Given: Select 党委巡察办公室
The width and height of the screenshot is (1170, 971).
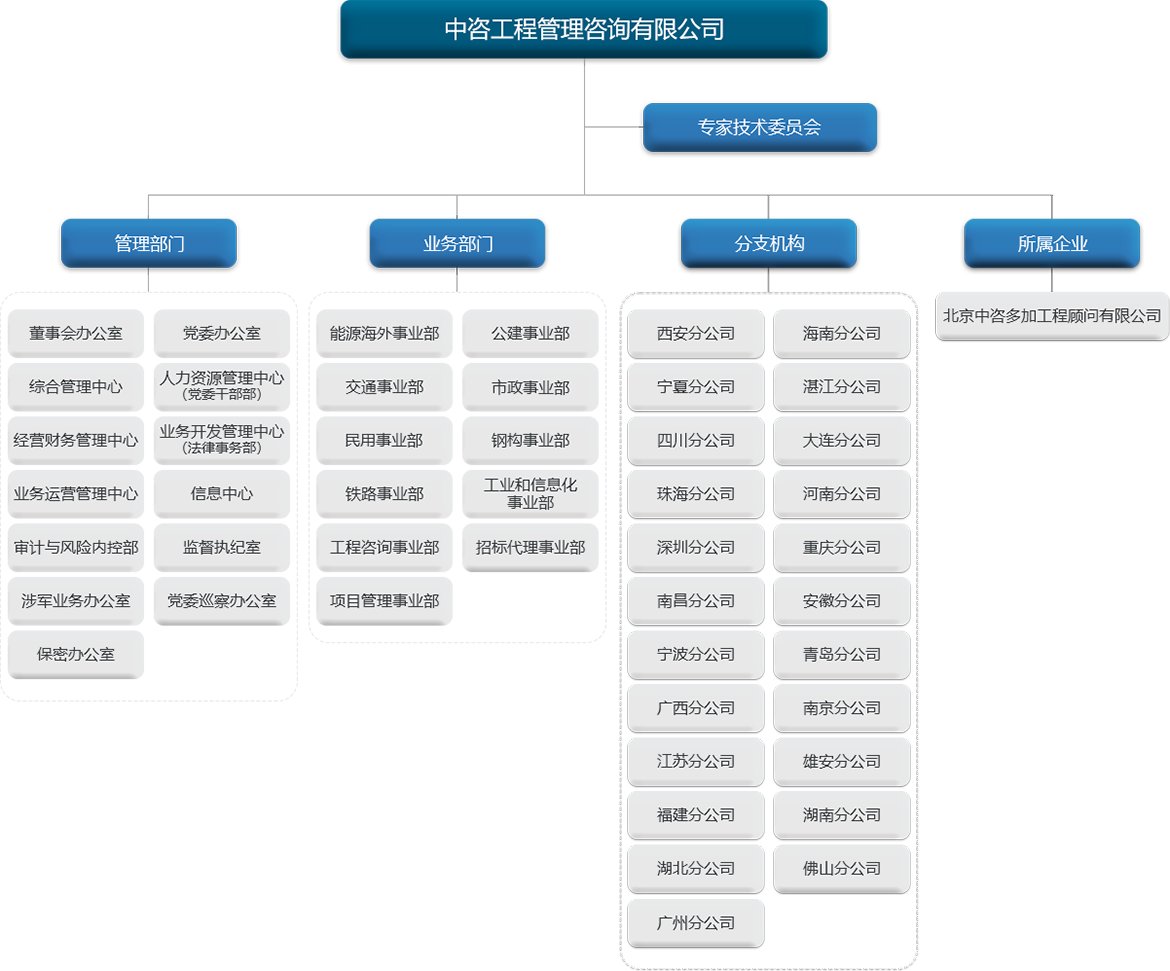Looking at the screenshot, I should pyautogui.click(x=222, y=601).
